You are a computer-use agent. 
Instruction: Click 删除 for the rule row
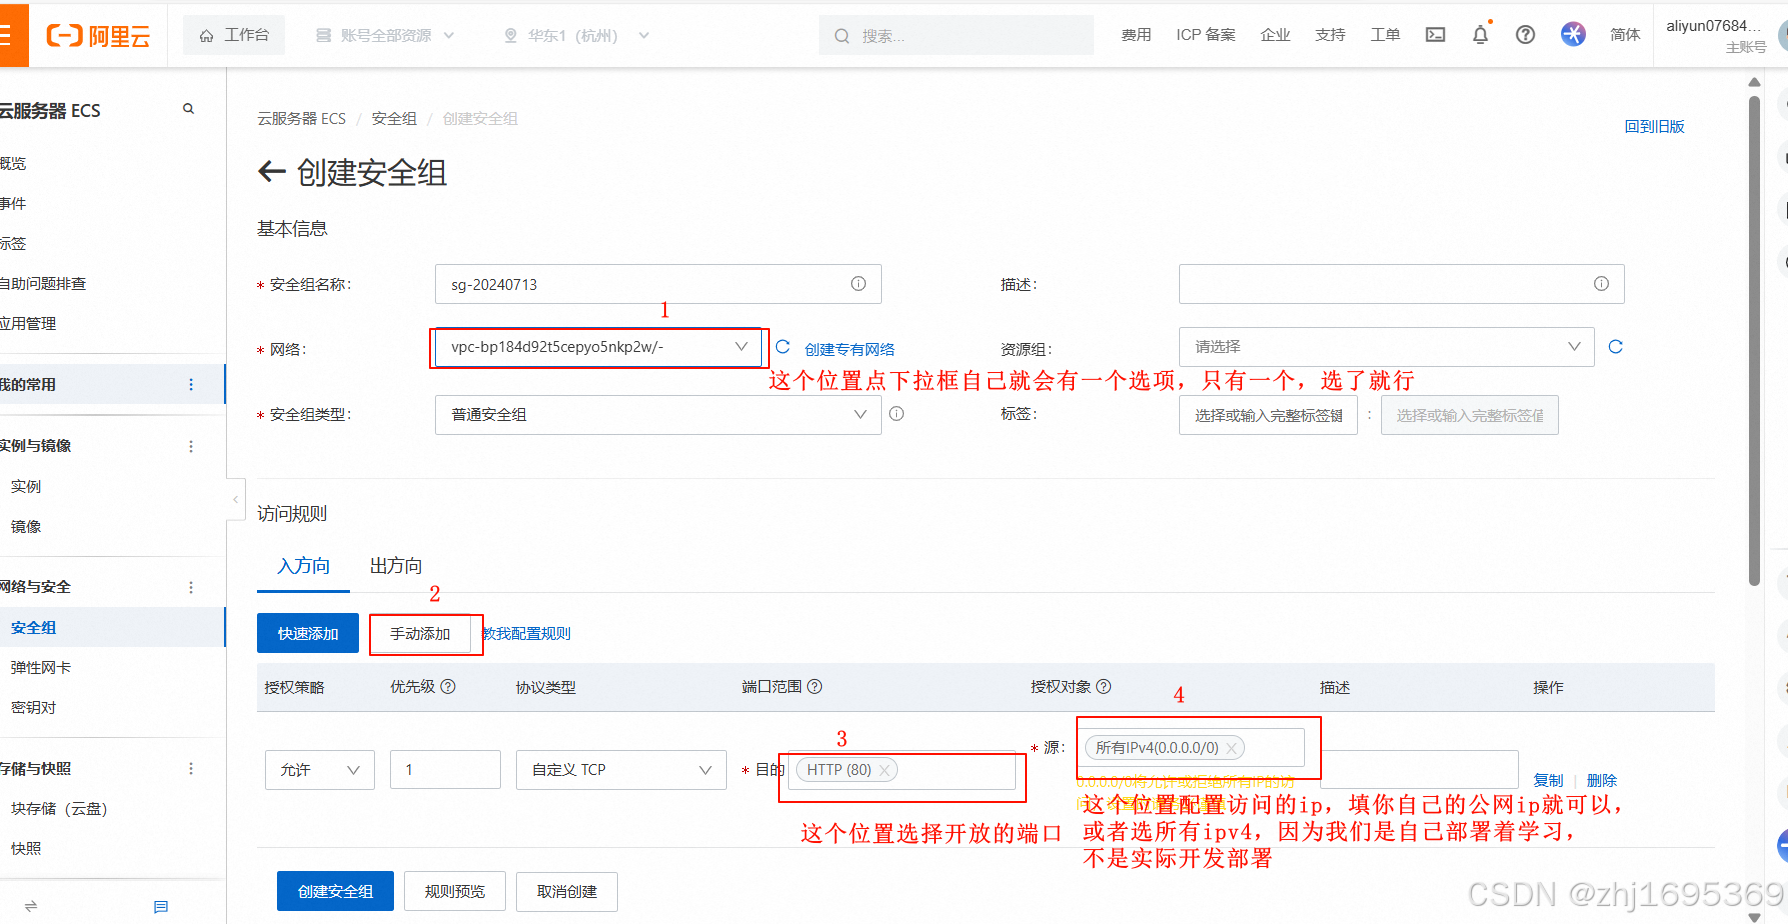pyautogui.click(x=1602, y=780)
